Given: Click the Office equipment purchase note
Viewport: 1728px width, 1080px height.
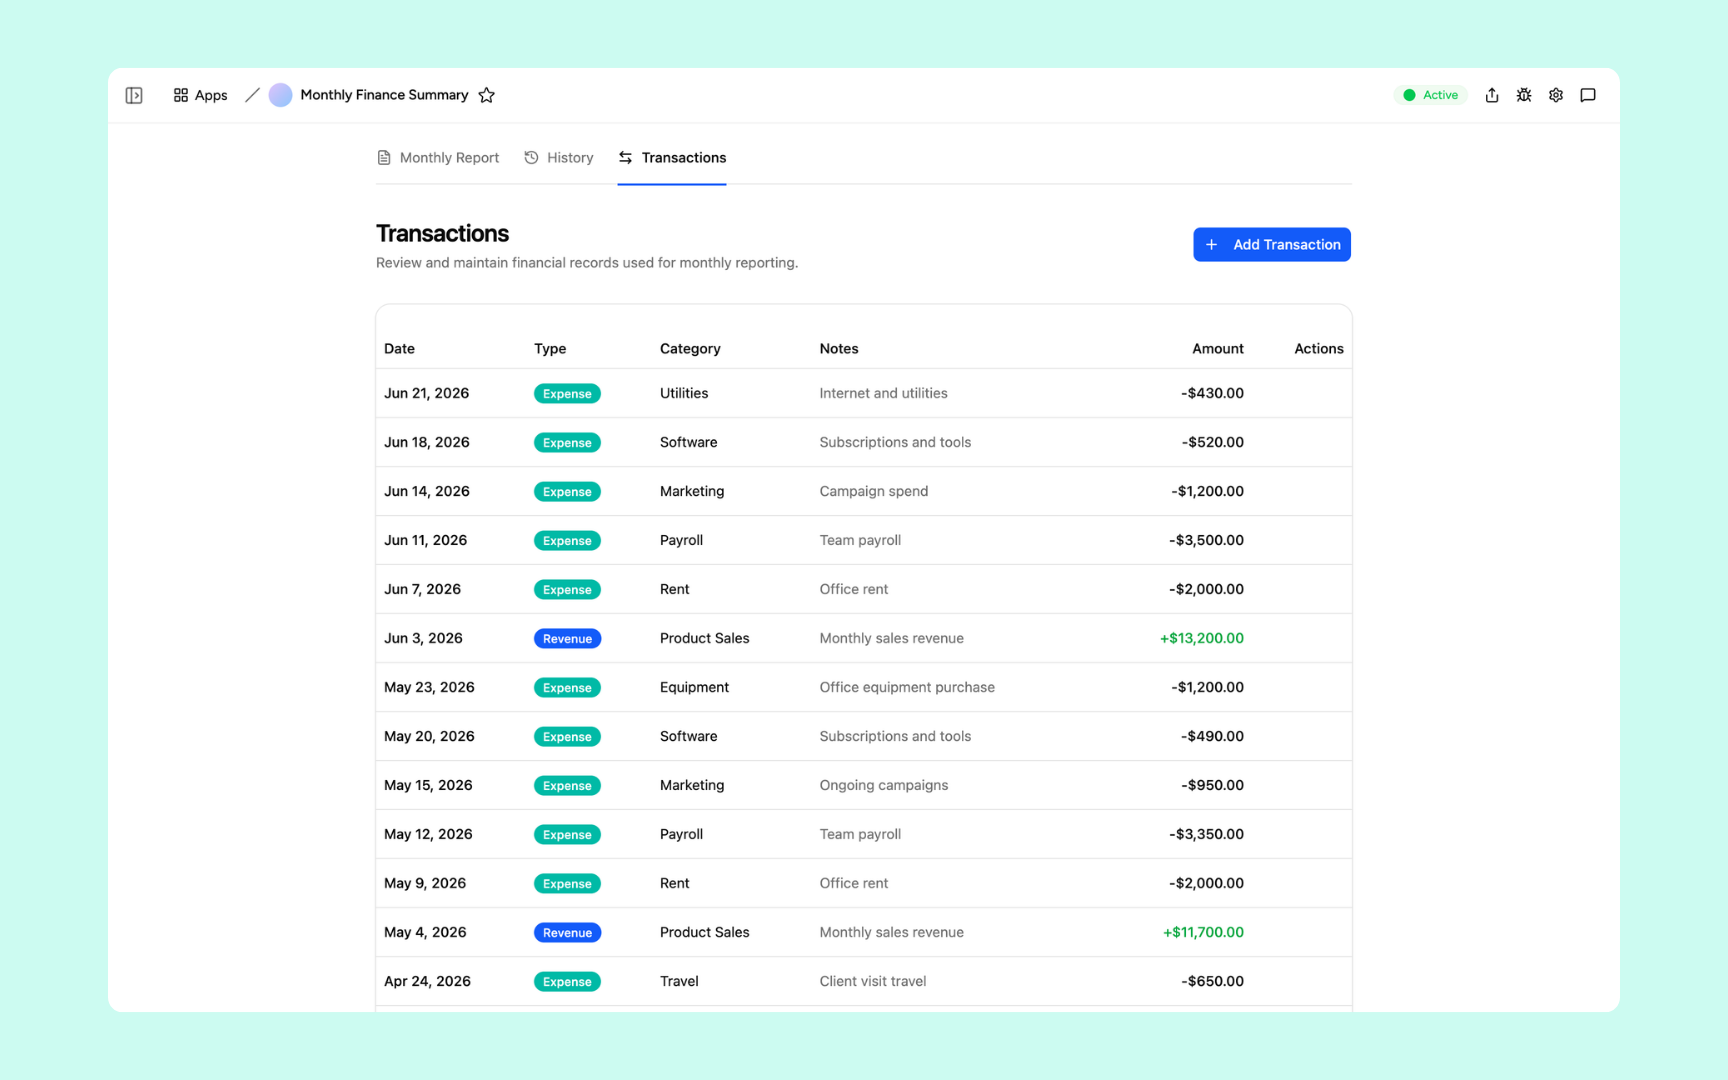Looking at the screenshot, I should point(907,687).
